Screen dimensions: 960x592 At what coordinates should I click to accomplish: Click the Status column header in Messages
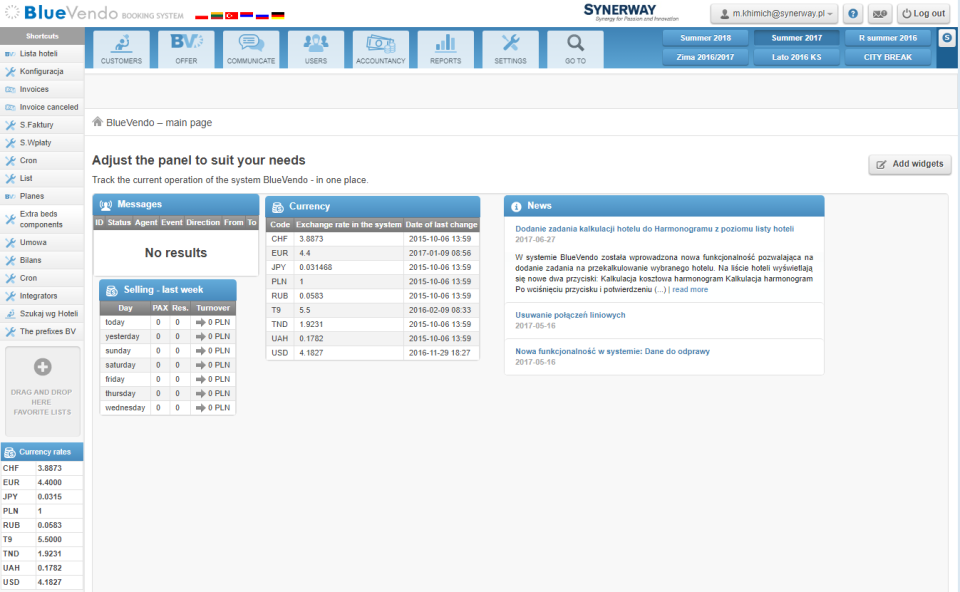click(119, 222)
